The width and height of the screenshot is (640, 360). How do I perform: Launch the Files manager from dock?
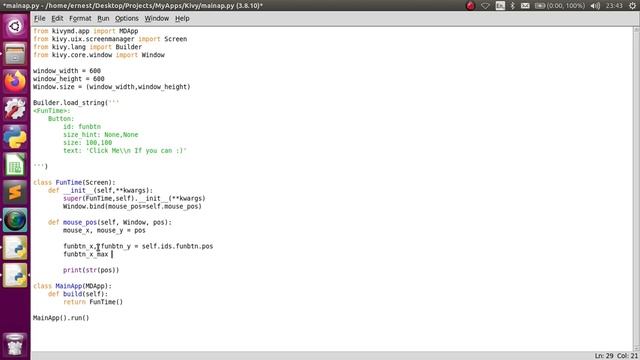coord(15,53)
